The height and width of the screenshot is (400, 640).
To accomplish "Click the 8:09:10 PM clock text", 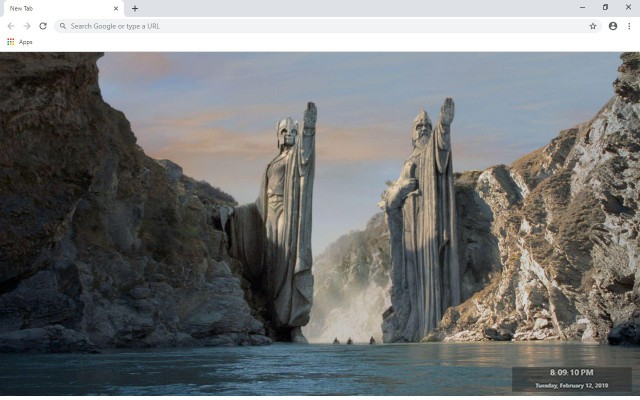I will coord(571,373).
